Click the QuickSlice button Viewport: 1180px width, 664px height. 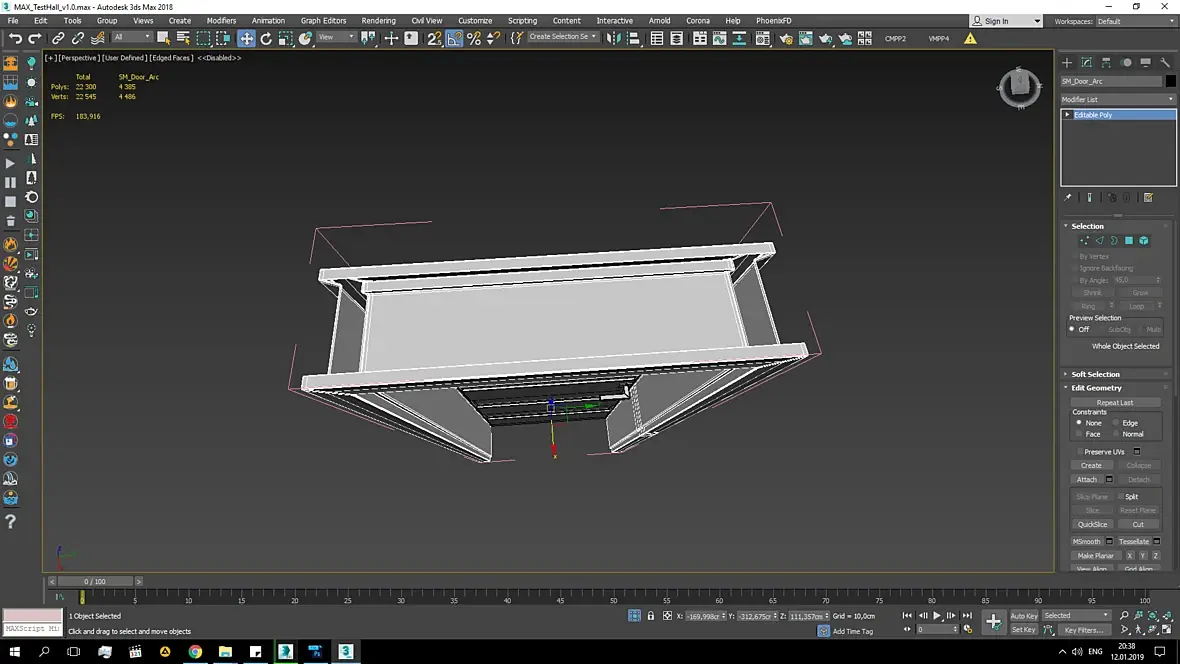pyautogui.click(x=1092, y=524)
